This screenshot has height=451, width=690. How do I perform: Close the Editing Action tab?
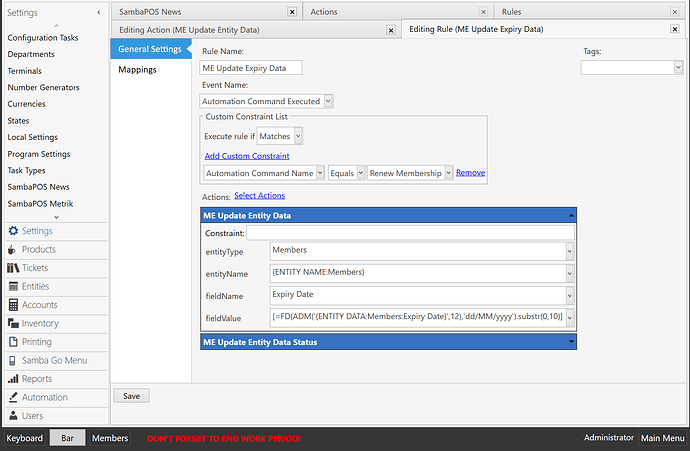point(390,30)
